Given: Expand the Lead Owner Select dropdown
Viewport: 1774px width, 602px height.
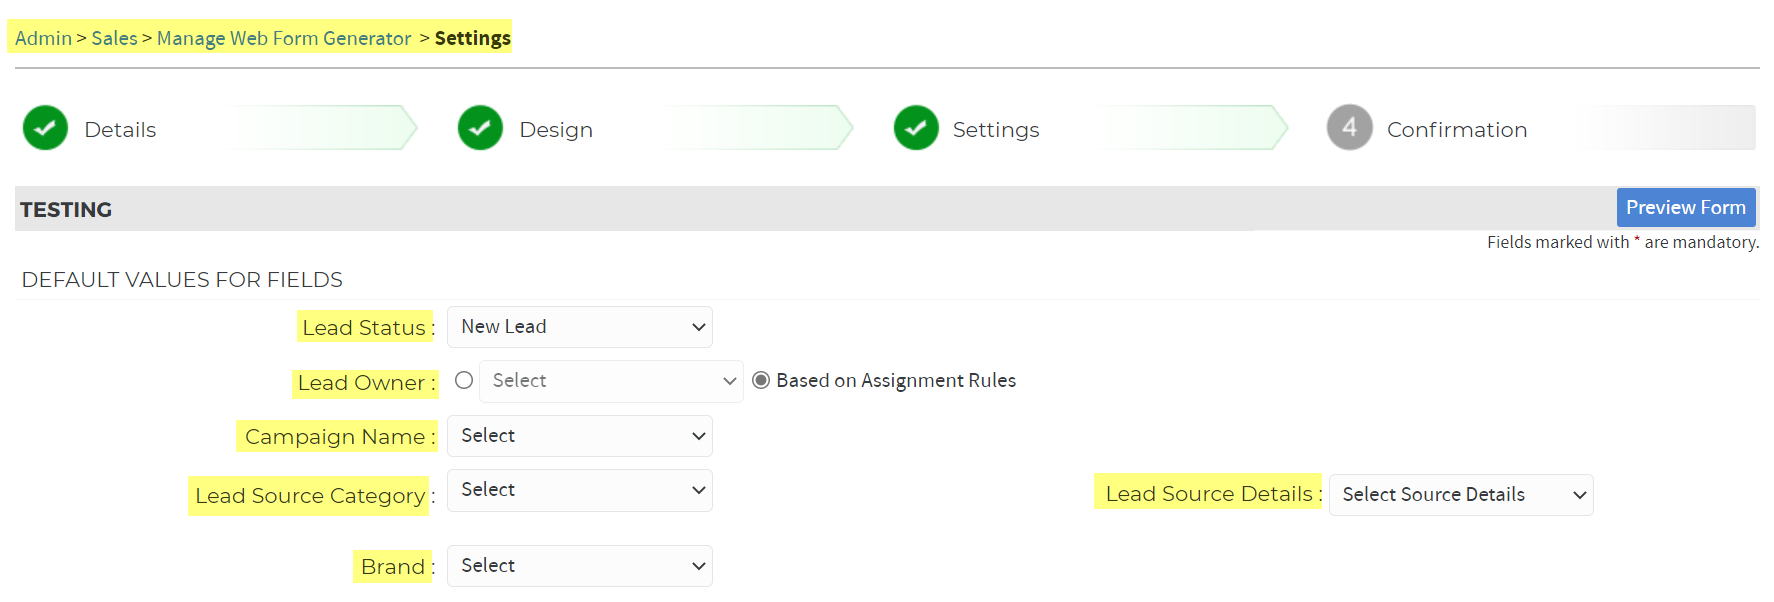Looking at the screenshot, I should [611, 381].
